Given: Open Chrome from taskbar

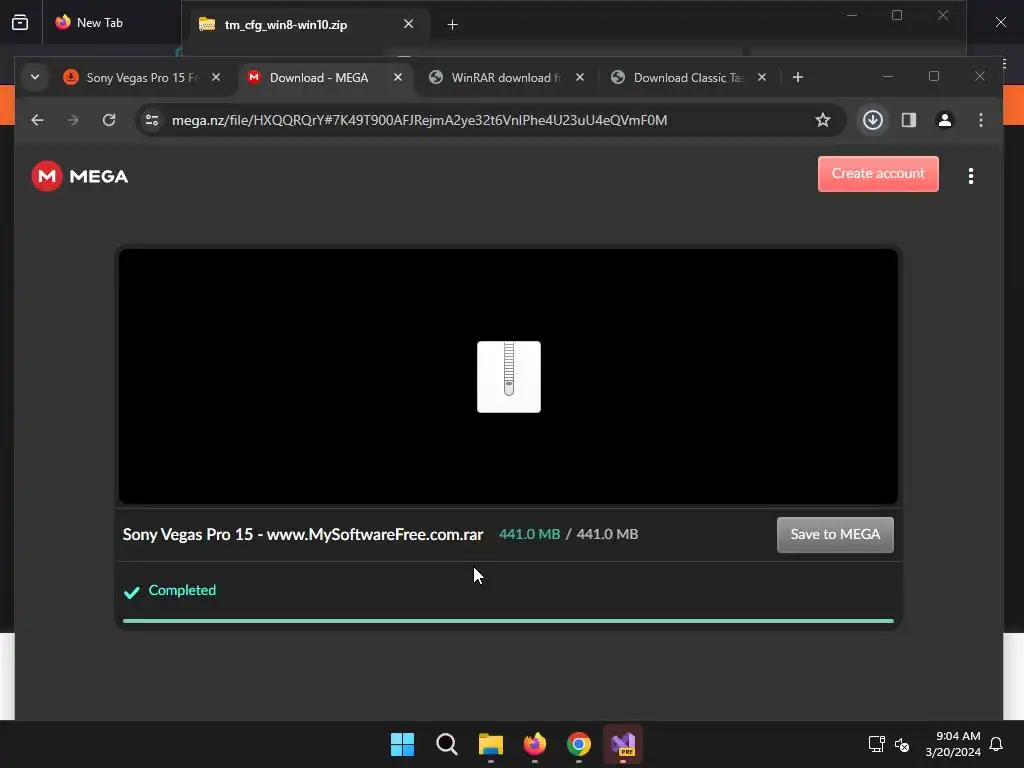Looking at the screenshot, I should (x=579, y=744).
